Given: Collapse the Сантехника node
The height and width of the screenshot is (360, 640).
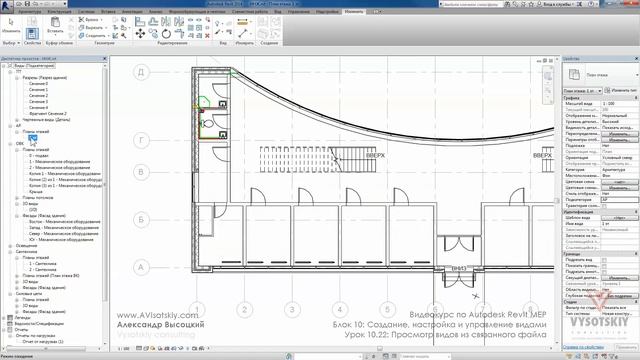Looking at the screenshot, I should (11, 252).
